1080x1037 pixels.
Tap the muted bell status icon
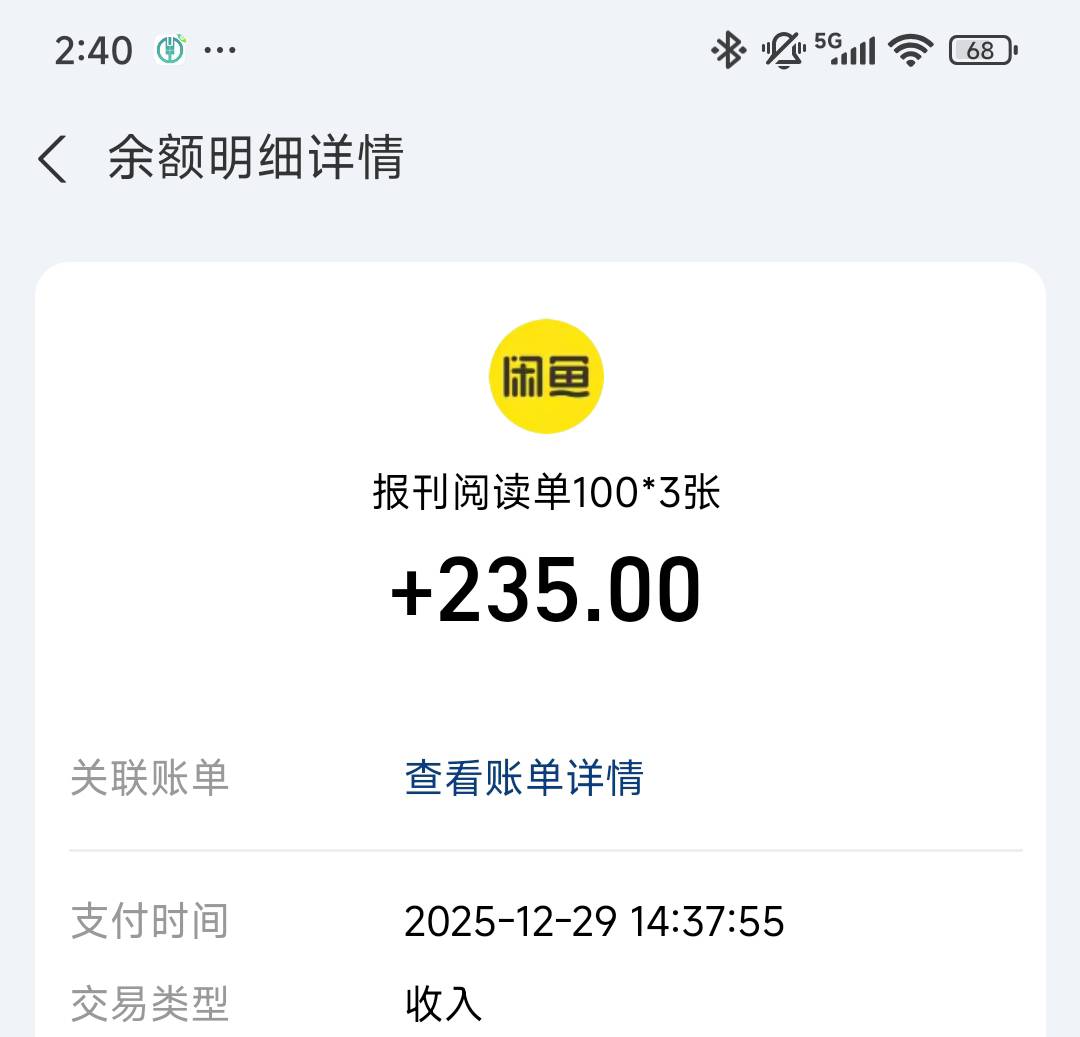point(783,49)
